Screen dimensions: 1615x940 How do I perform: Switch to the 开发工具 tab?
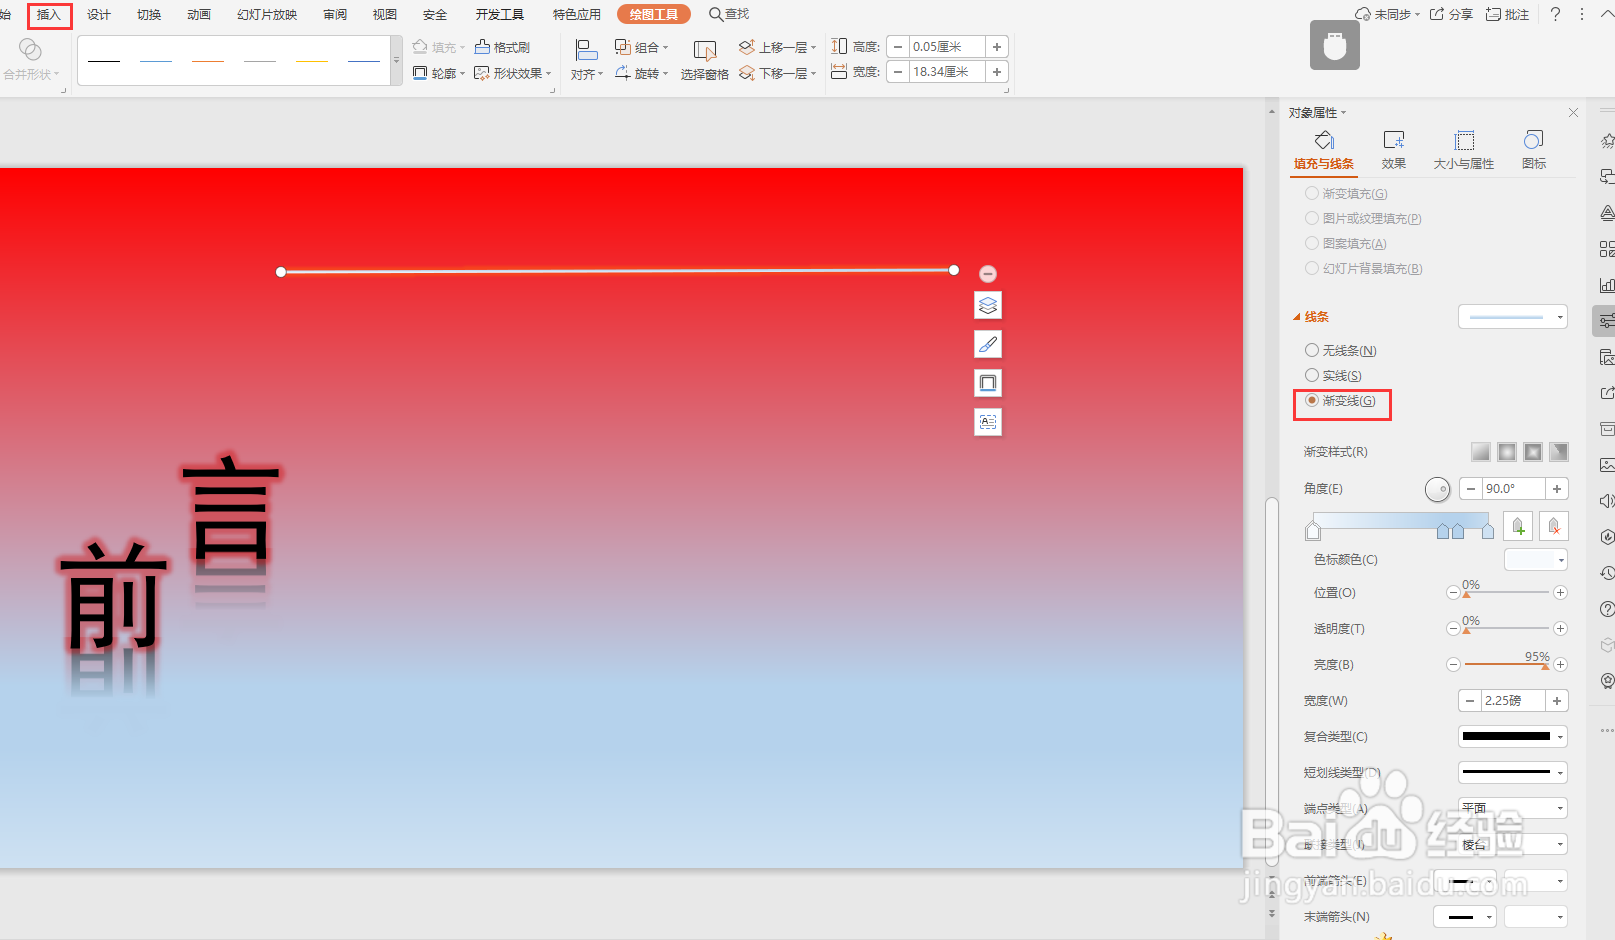tap(500, 15)
